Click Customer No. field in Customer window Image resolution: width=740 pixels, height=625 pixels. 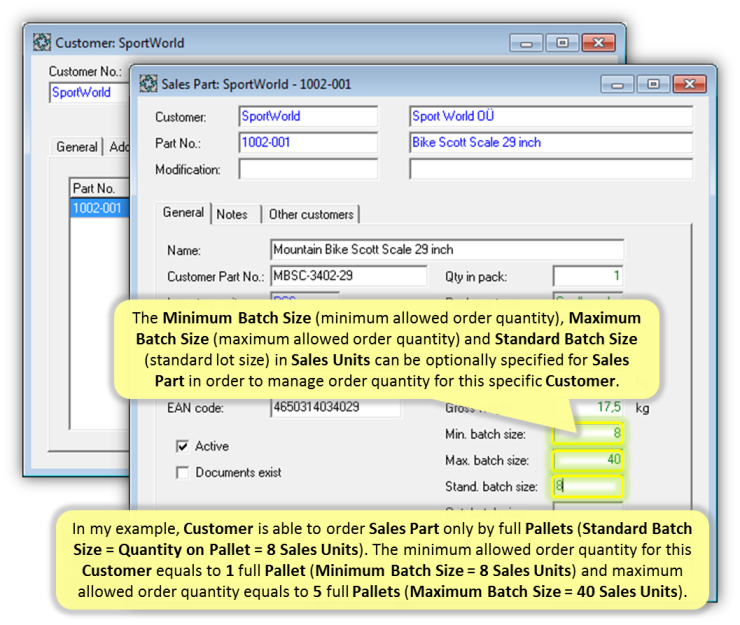point(89,93)
